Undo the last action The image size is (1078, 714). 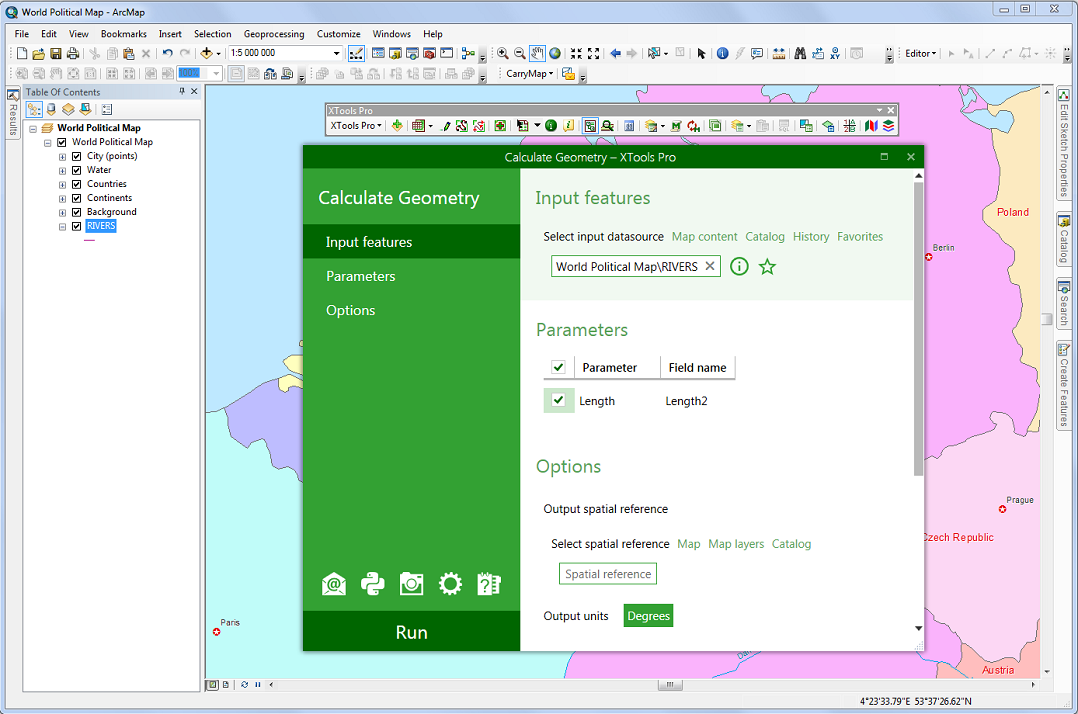click(167, 54)
